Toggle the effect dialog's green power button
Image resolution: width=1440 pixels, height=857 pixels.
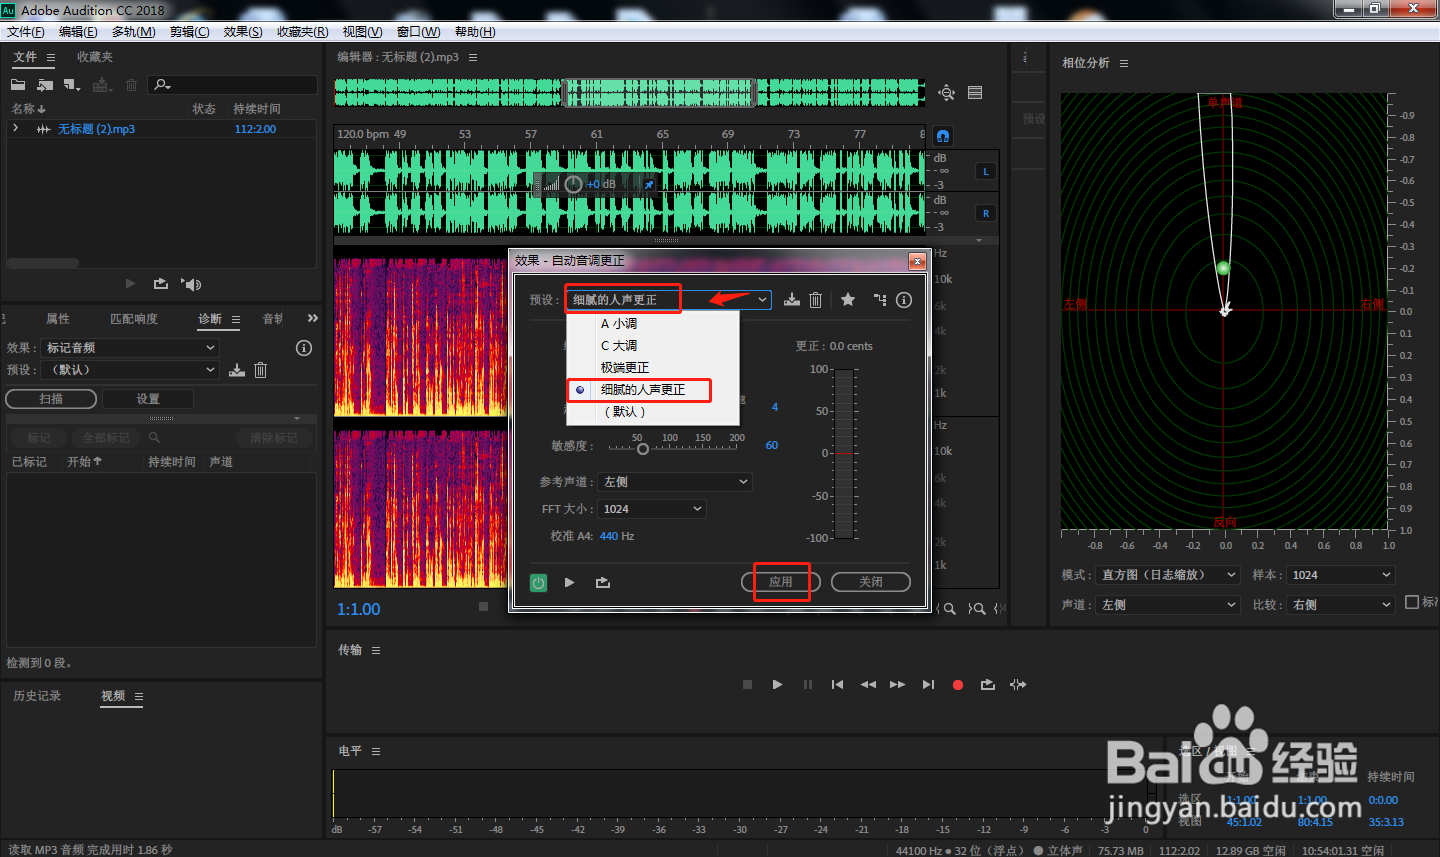[538, 583]
